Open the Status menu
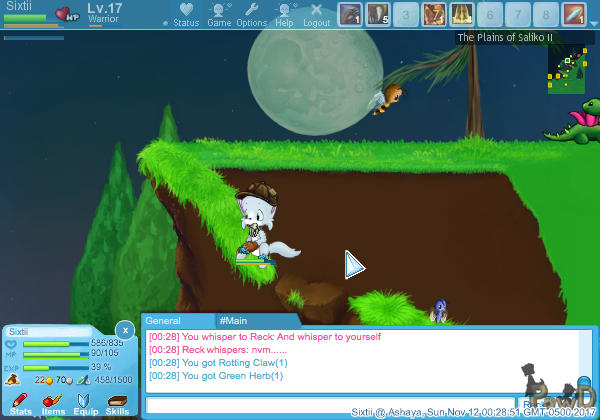 pos(186,14)
